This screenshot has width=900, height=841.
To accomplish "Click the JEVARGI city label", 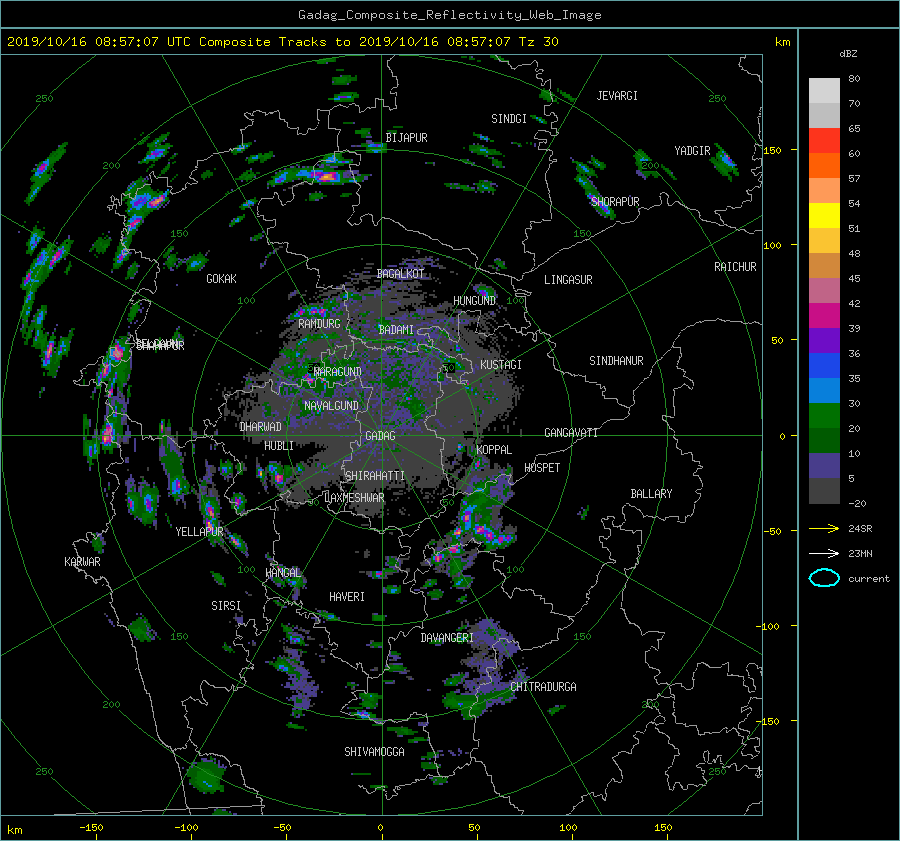I will click(x=617, y=96).
